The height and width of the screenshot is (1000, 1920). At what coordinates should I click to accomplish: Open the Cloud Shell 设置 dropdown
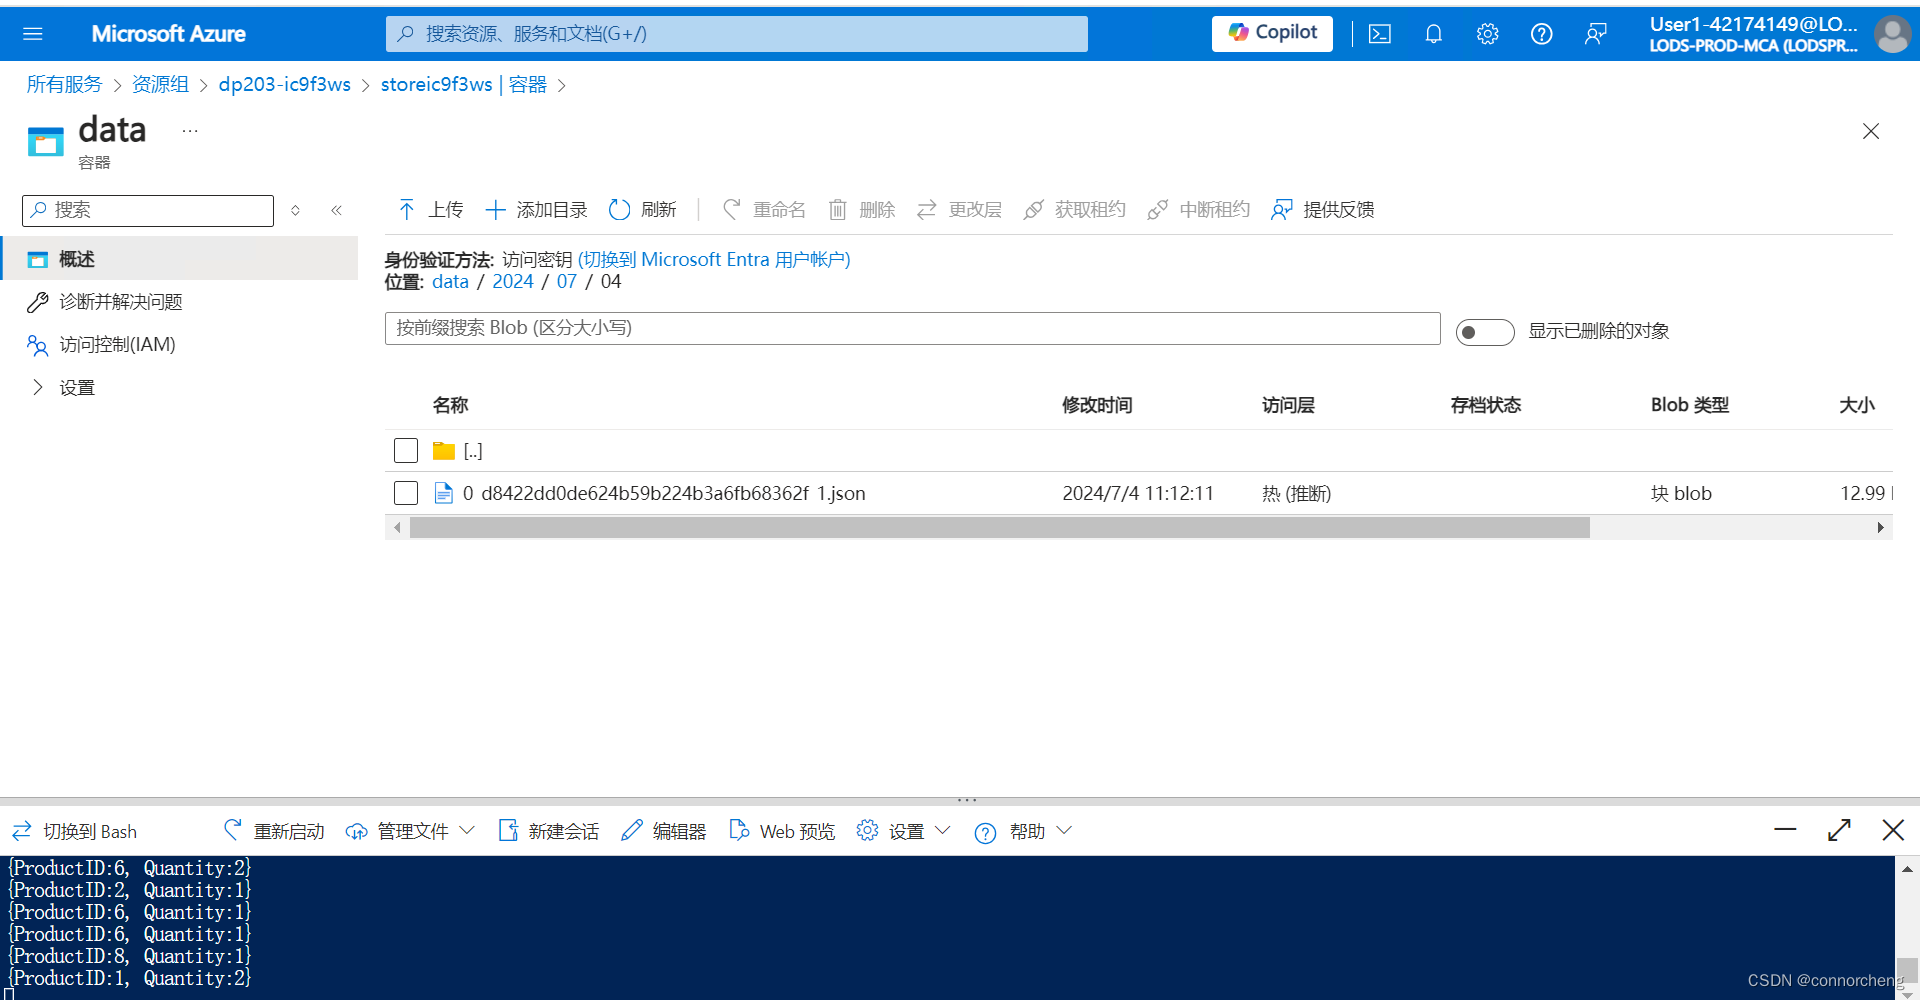(x=903, y=831)
